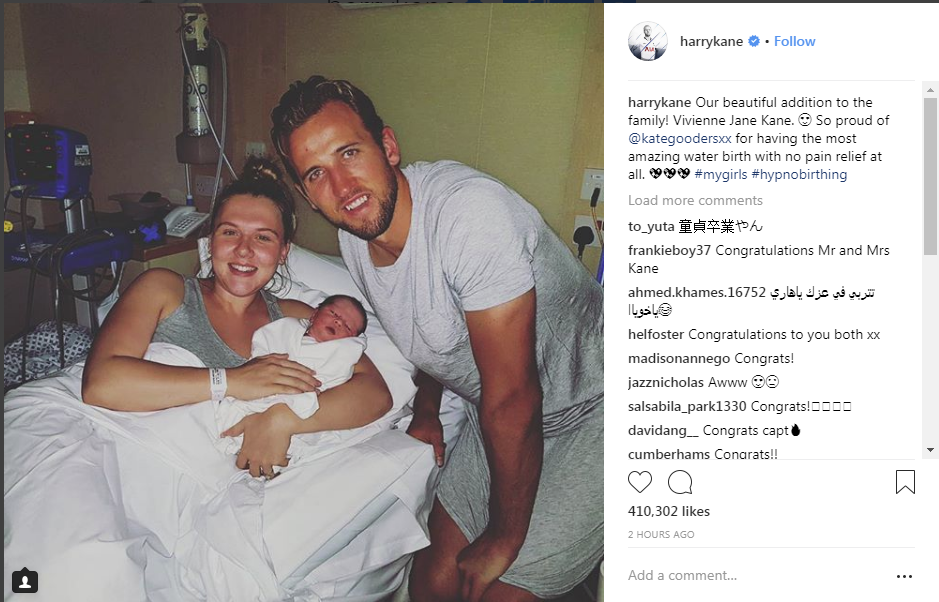Like the post with the heart icon
939x602 pixels.
click(640, 482)
